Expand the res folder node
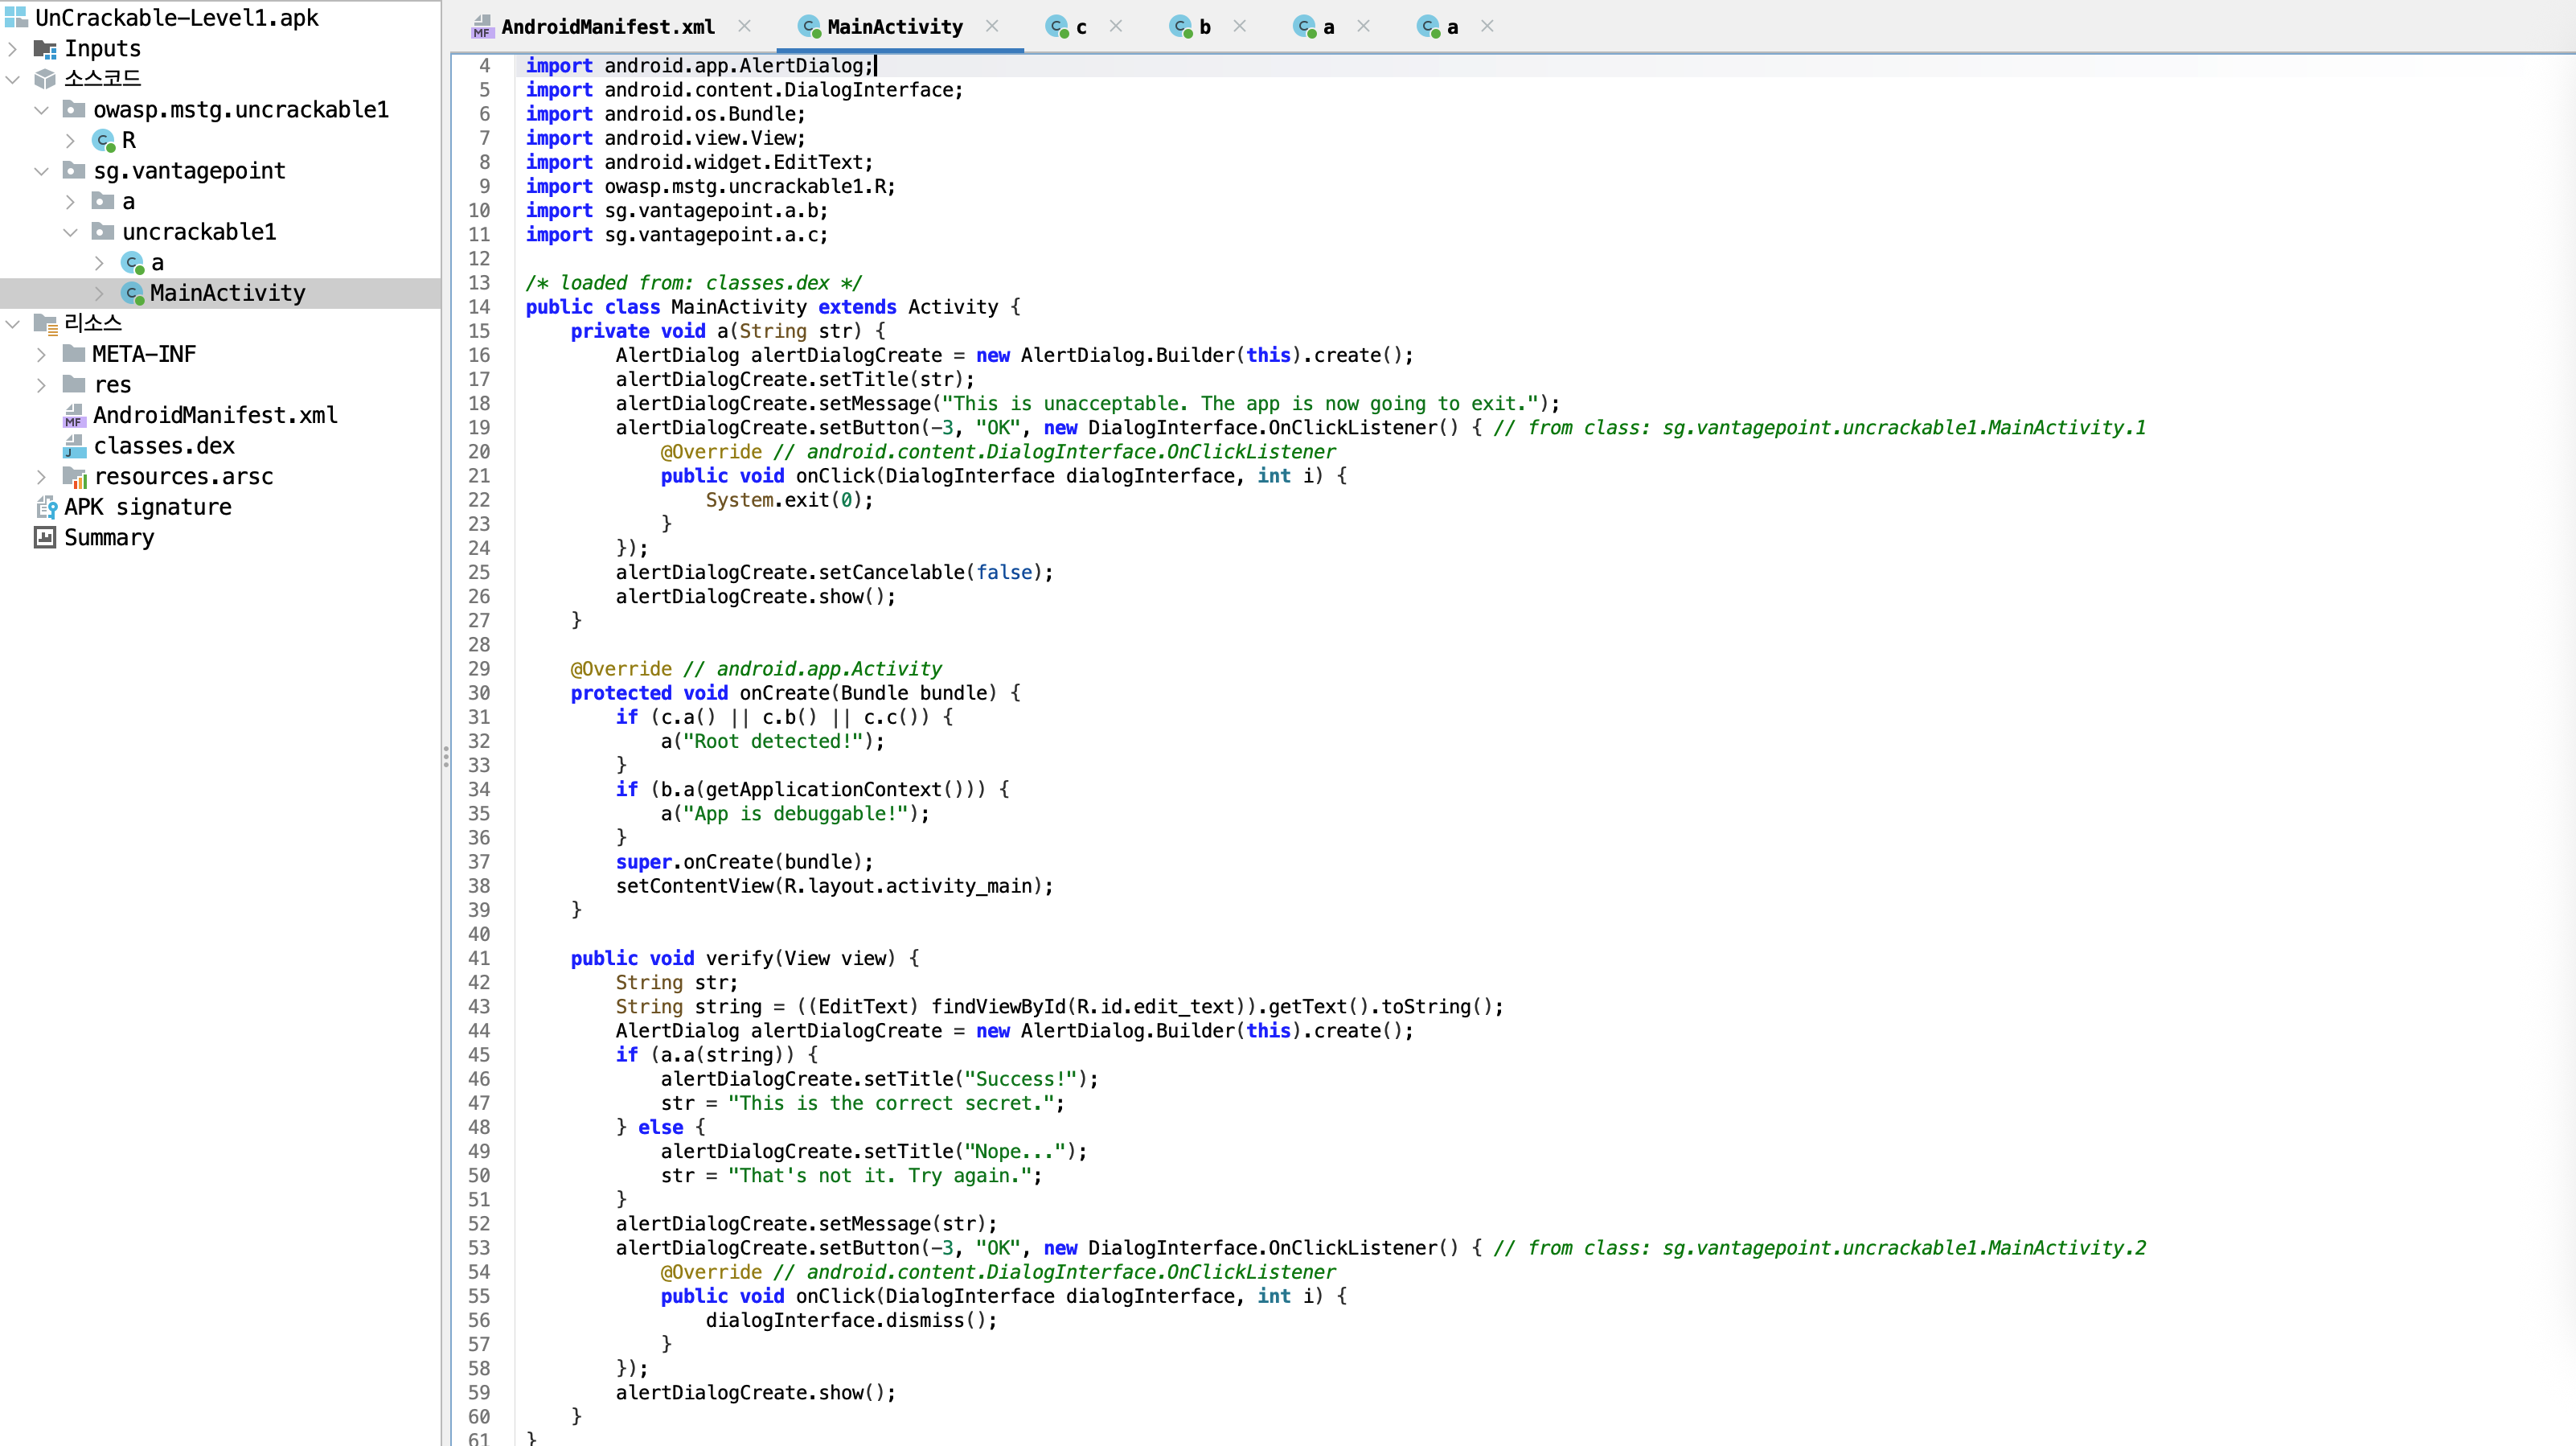 click(x=41, y=385)
